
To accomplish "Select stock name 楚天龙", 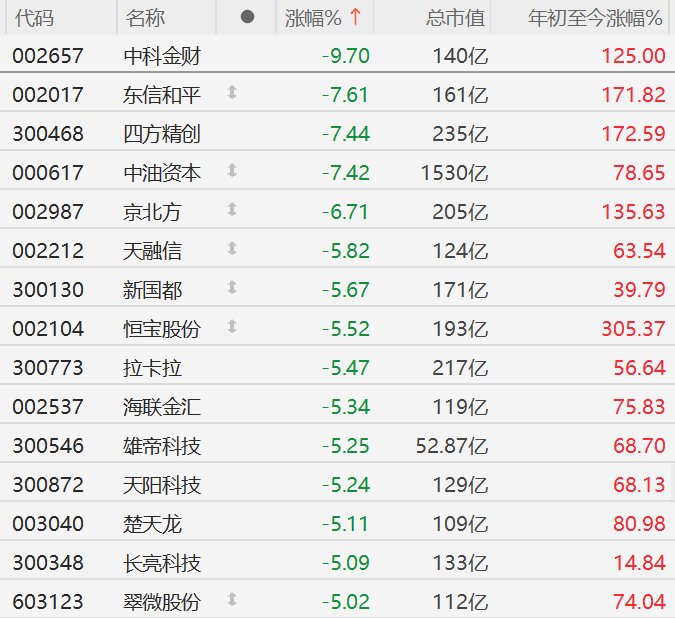I will [152, 524].
